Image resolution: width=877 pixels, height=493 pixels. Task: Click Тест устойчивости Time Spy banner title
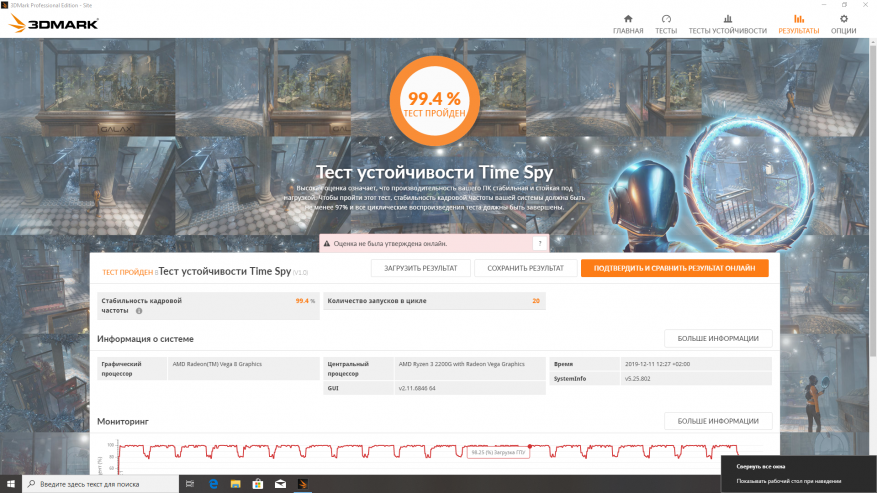coord(435,172)
